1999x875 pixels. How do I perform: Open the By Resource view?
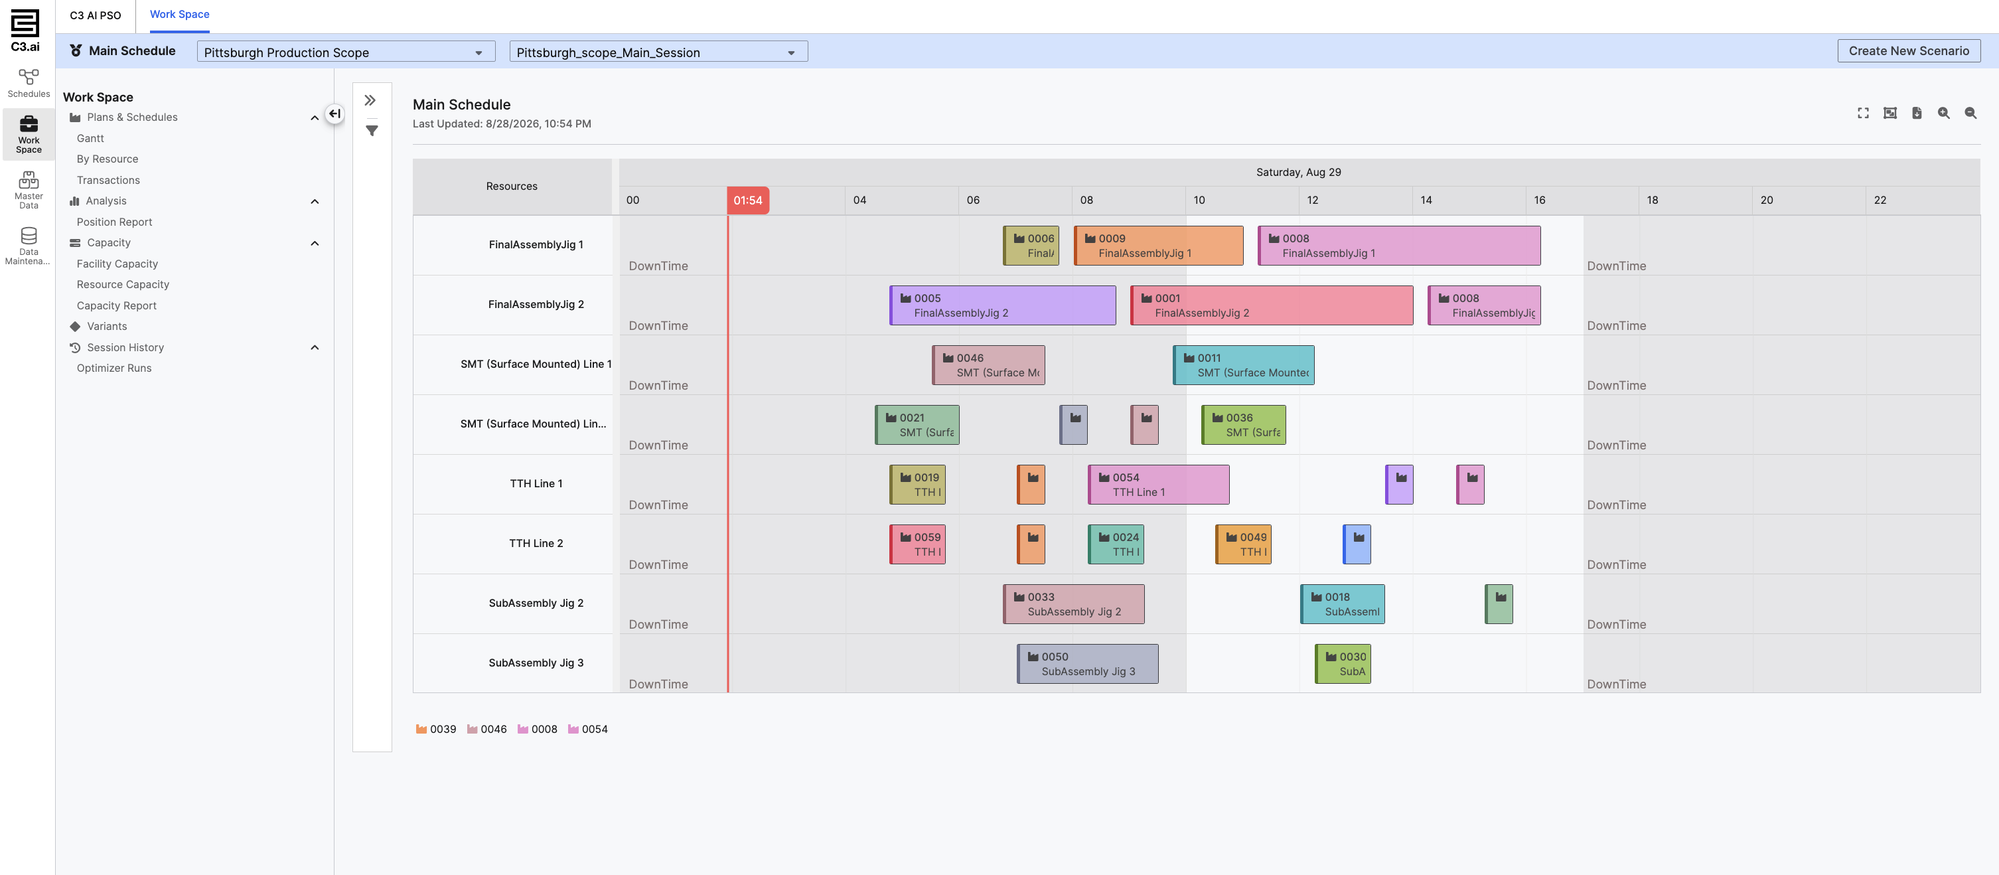(x=108, y=160)
